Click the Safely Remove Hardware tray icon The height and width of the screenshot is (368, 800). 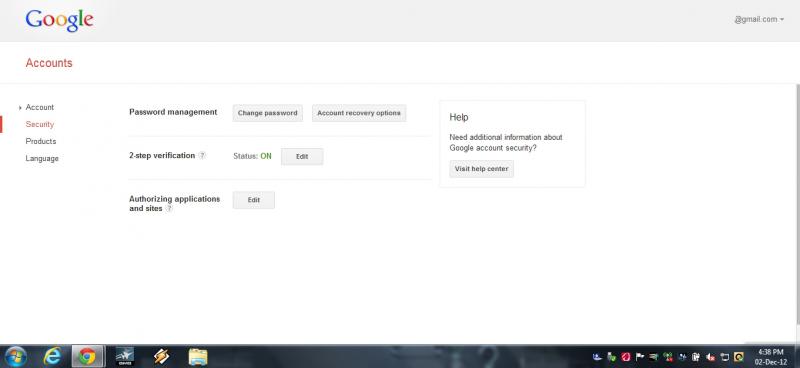611,357
